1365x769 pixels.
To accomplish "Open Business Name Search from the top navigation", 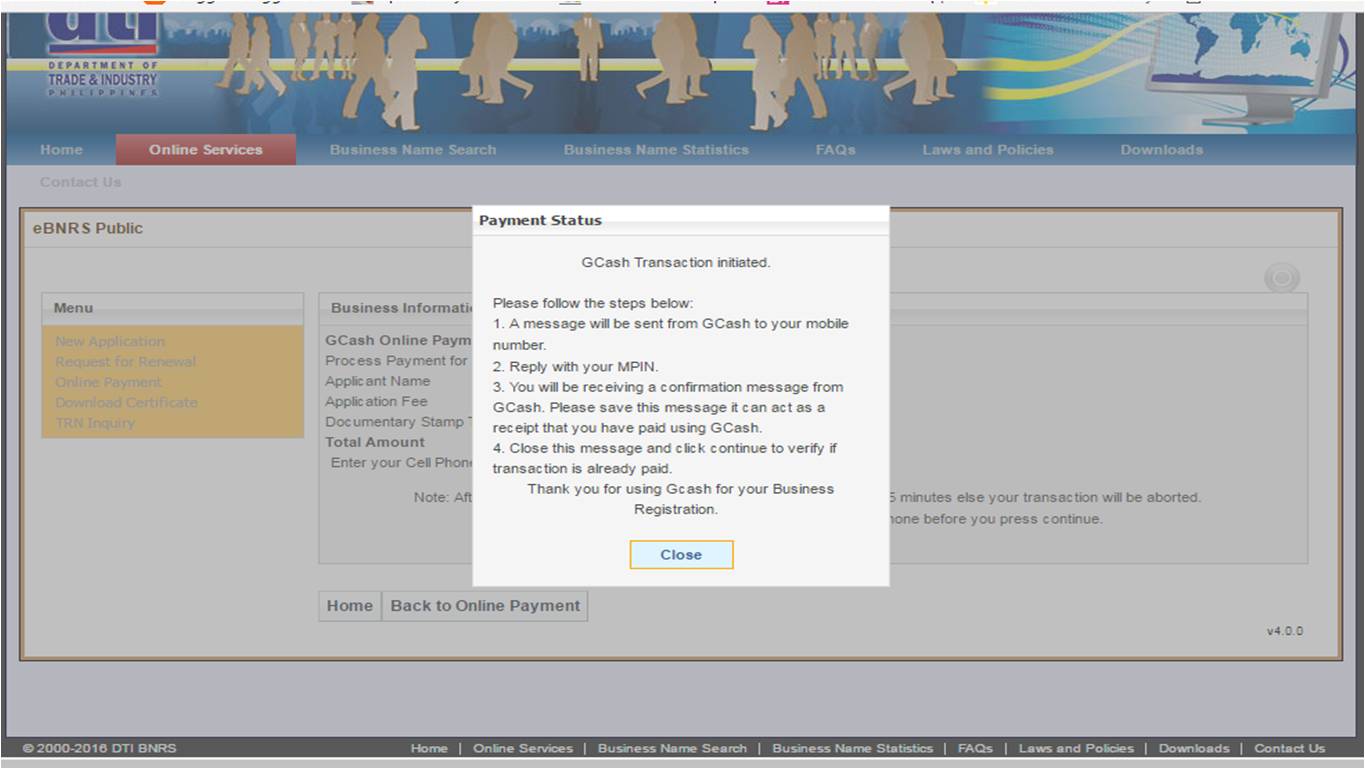I will pos(413,149).
